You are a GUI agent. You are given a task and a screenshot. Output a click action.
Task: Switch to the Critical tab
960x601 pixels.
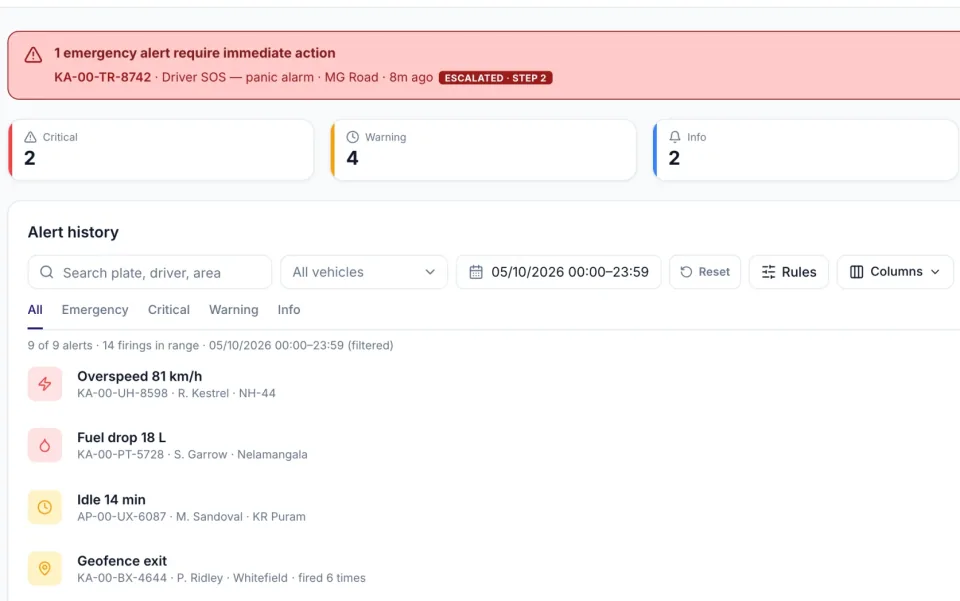click(168, 310)
